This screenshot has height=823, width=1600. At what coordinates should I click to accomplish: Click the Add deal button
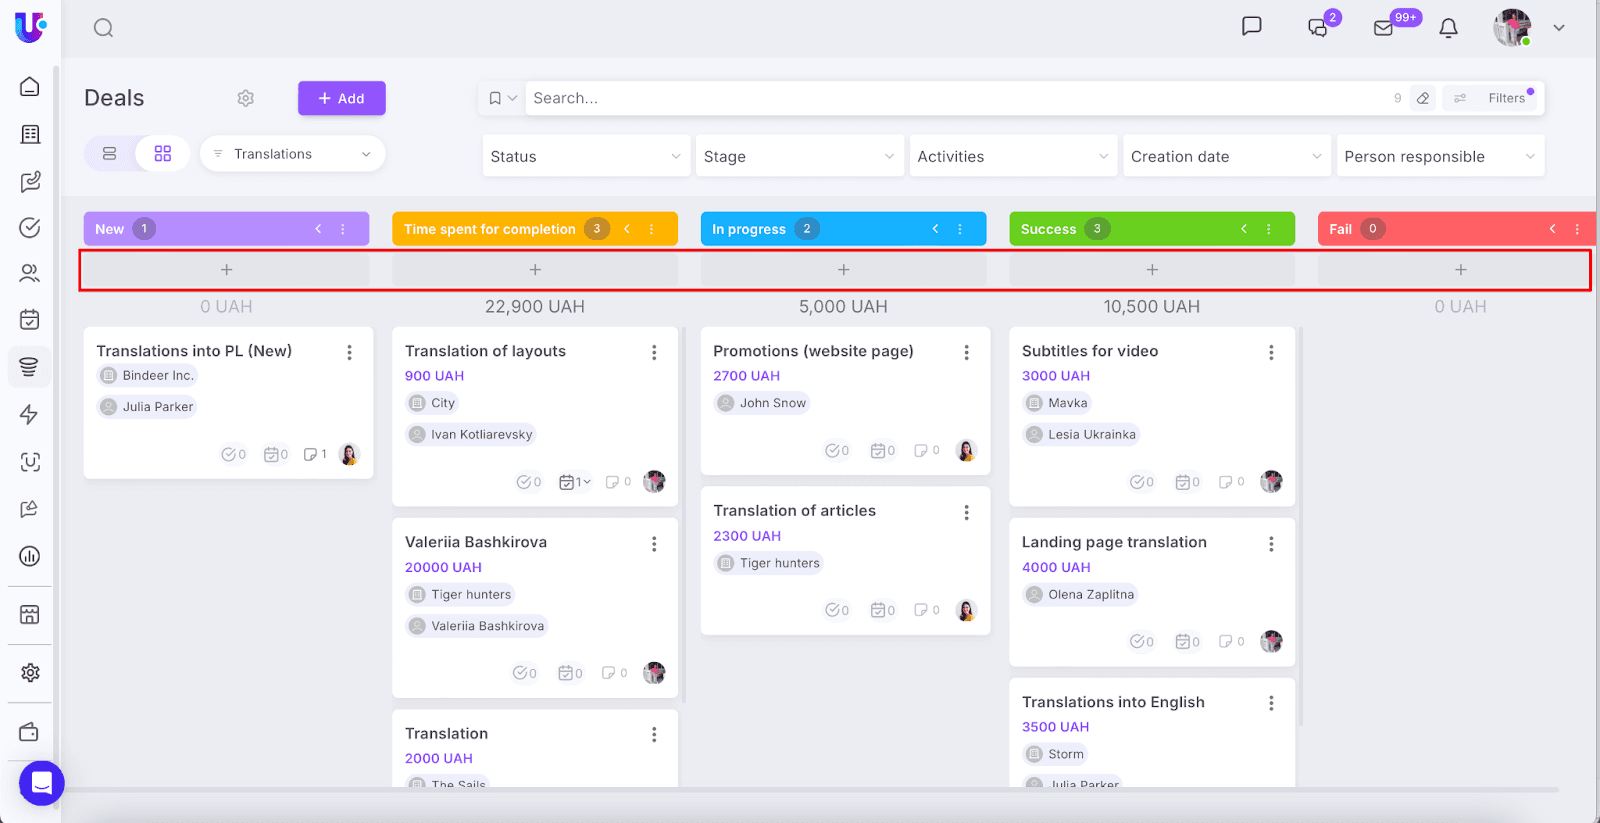pyautogui.click(x=341, y=98)
